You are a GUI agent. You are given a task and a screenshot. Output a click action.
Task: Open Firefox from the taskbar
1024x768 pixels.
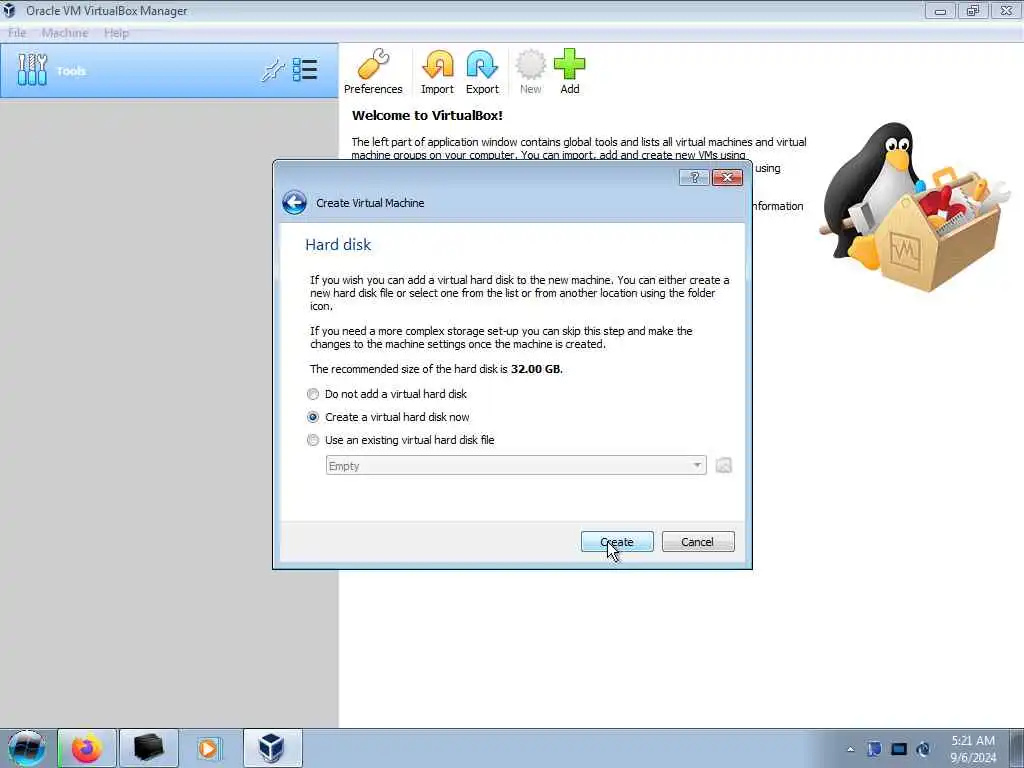click(87, 748)
